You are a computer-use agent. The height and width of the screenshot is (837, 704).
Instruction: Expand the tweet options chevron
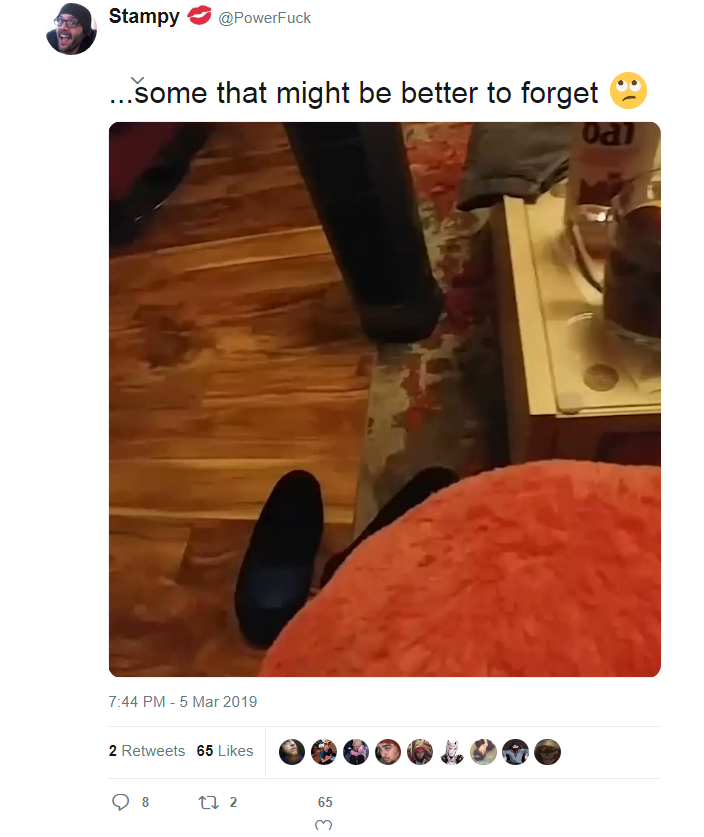(137, 80)
